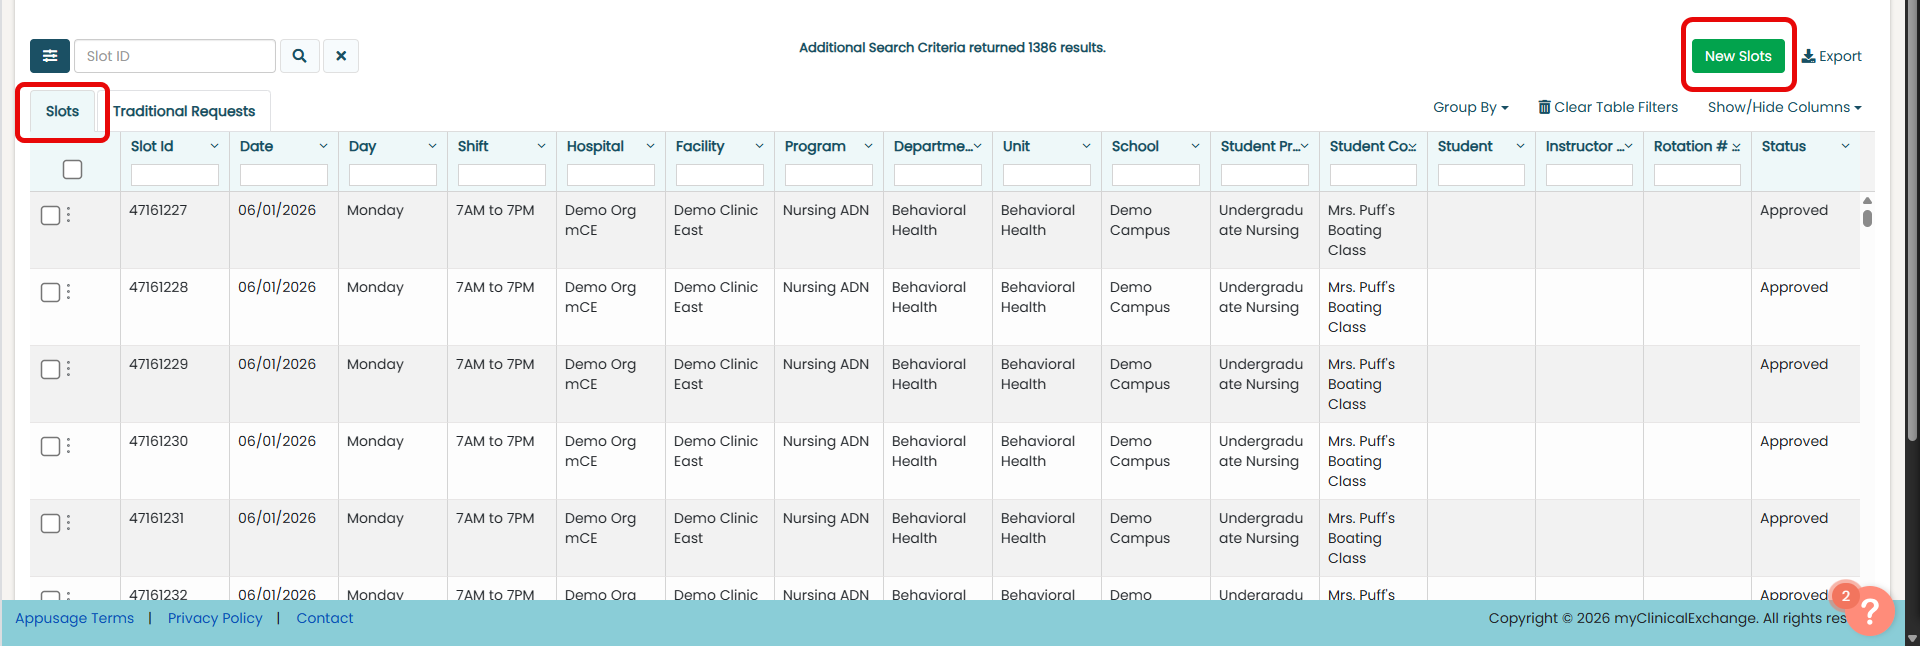Click the trash icon for Clear Table Filters
The width and height of the screenshot is (1920, 646).
(1544, 107)
